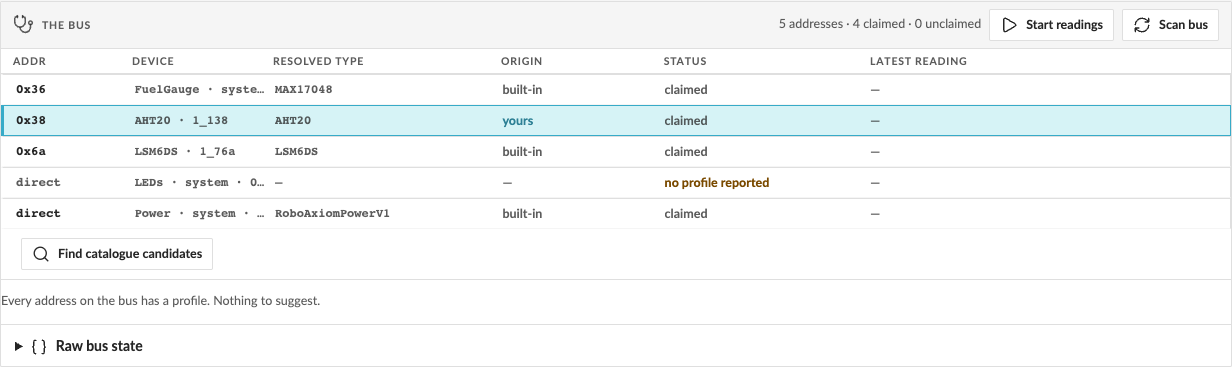Click the MAX17048 resolved type
Screen dimensions: 1232x367
pos(303,90)
